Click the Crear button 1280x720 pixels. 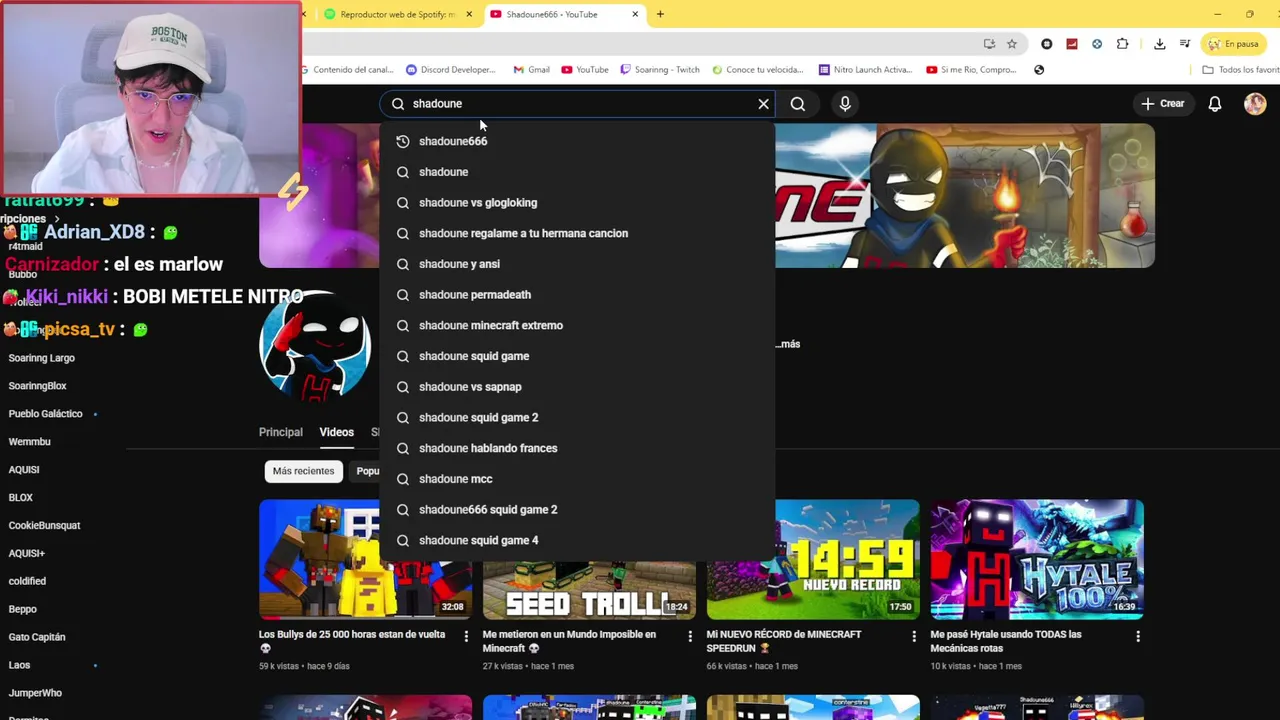[1163, 104]
